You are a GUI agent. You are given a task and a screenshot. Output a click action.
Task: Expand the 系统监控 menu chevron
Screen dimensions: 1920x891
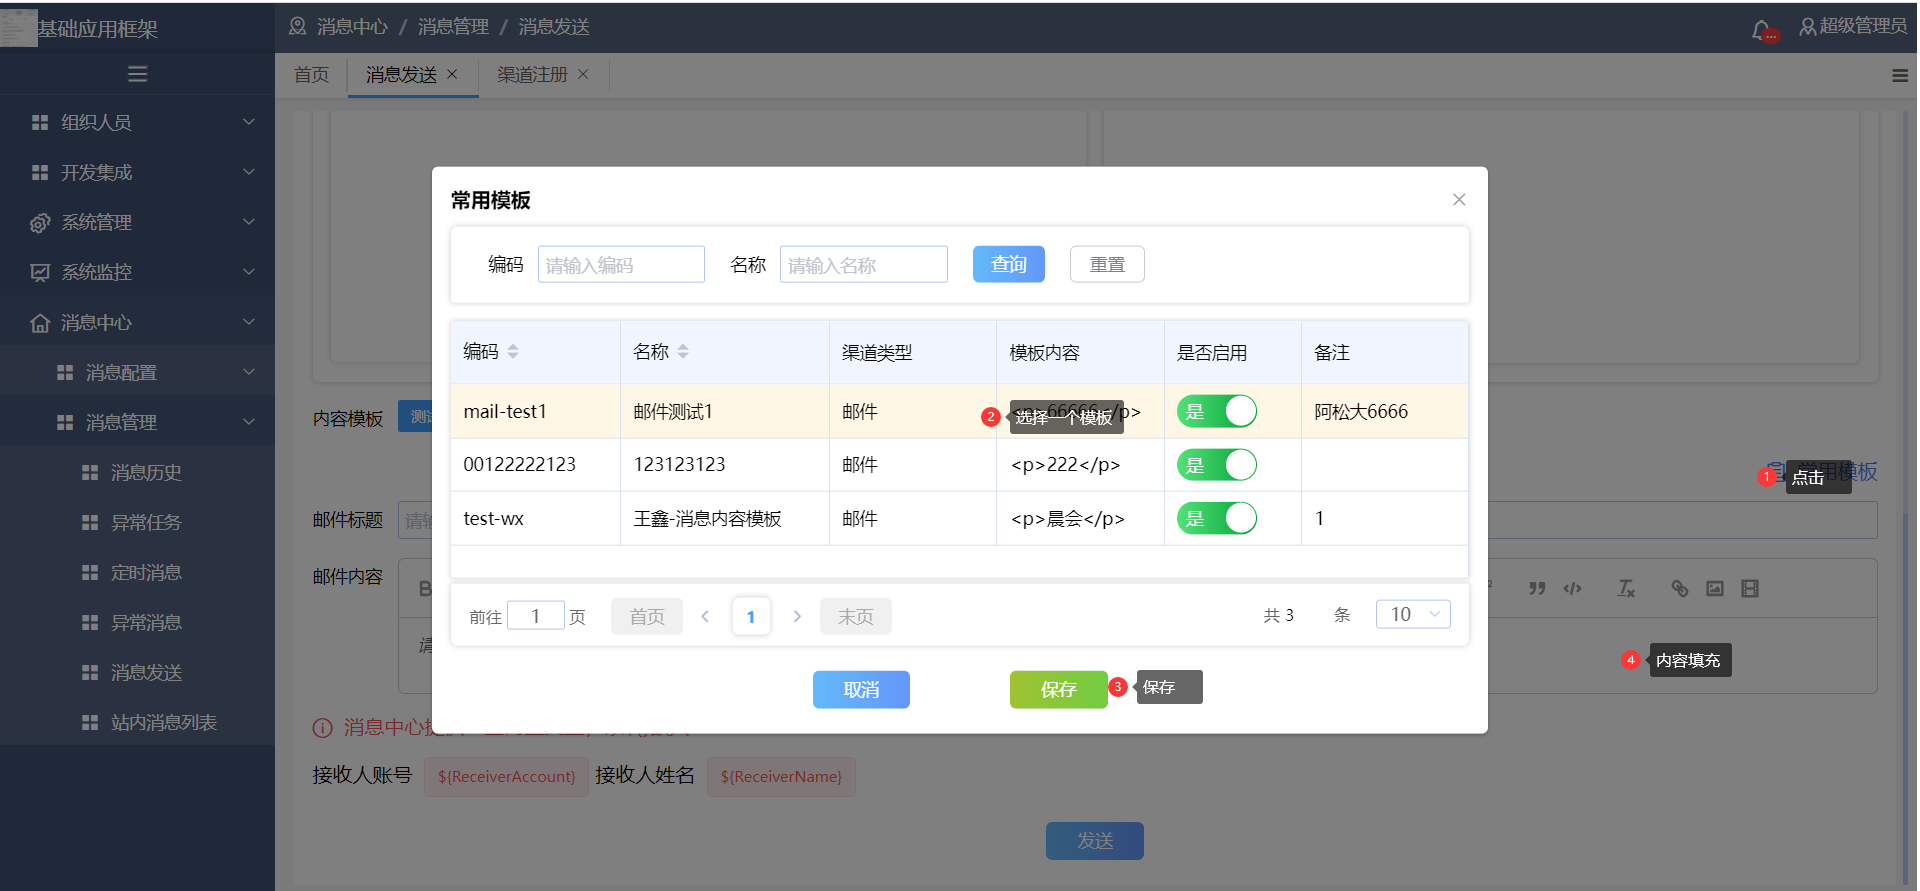click(x=249, y=272)
